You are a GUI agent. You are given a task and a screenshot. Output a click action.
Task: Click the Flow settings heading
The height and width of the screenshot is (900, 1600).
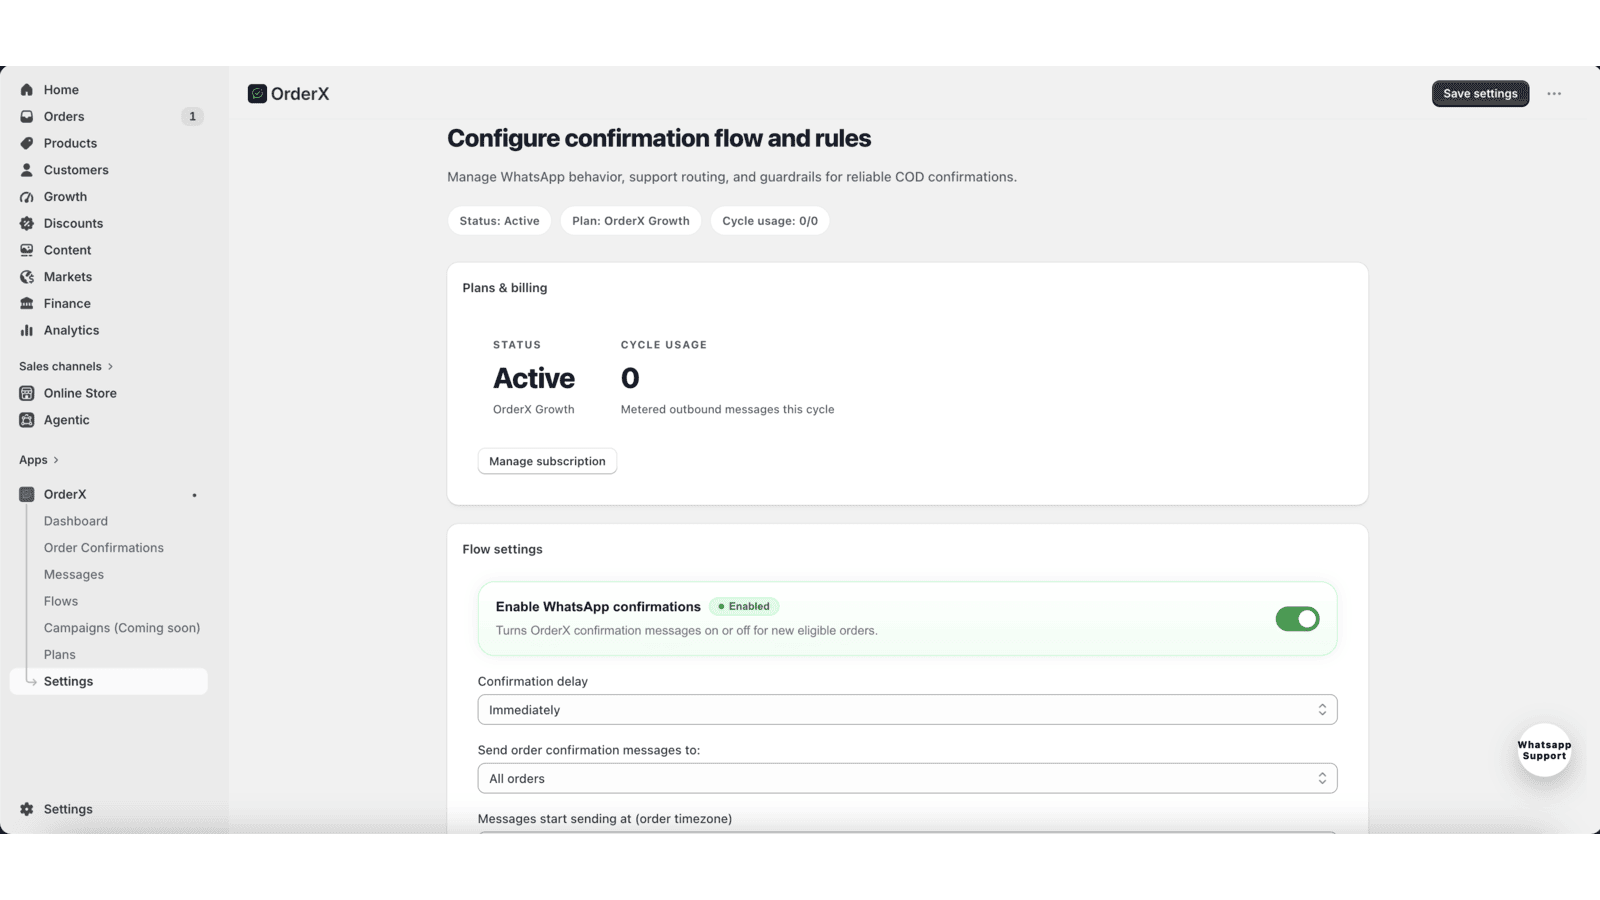coord(502,549)
